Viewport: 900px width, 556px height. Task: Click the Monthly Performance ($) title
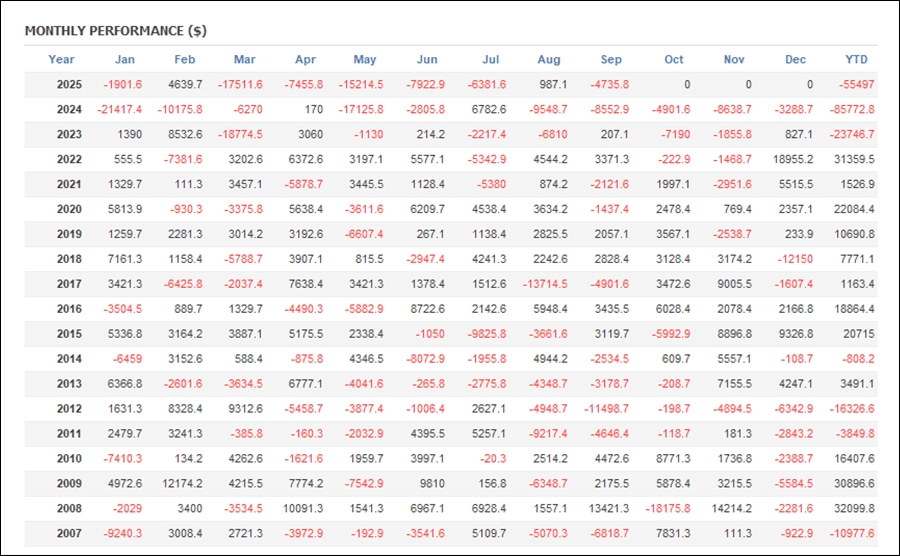(x=115, y=30)
